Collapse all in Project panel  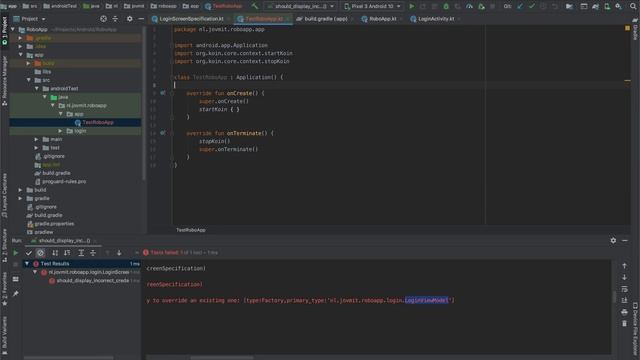(x=115, y=19)
